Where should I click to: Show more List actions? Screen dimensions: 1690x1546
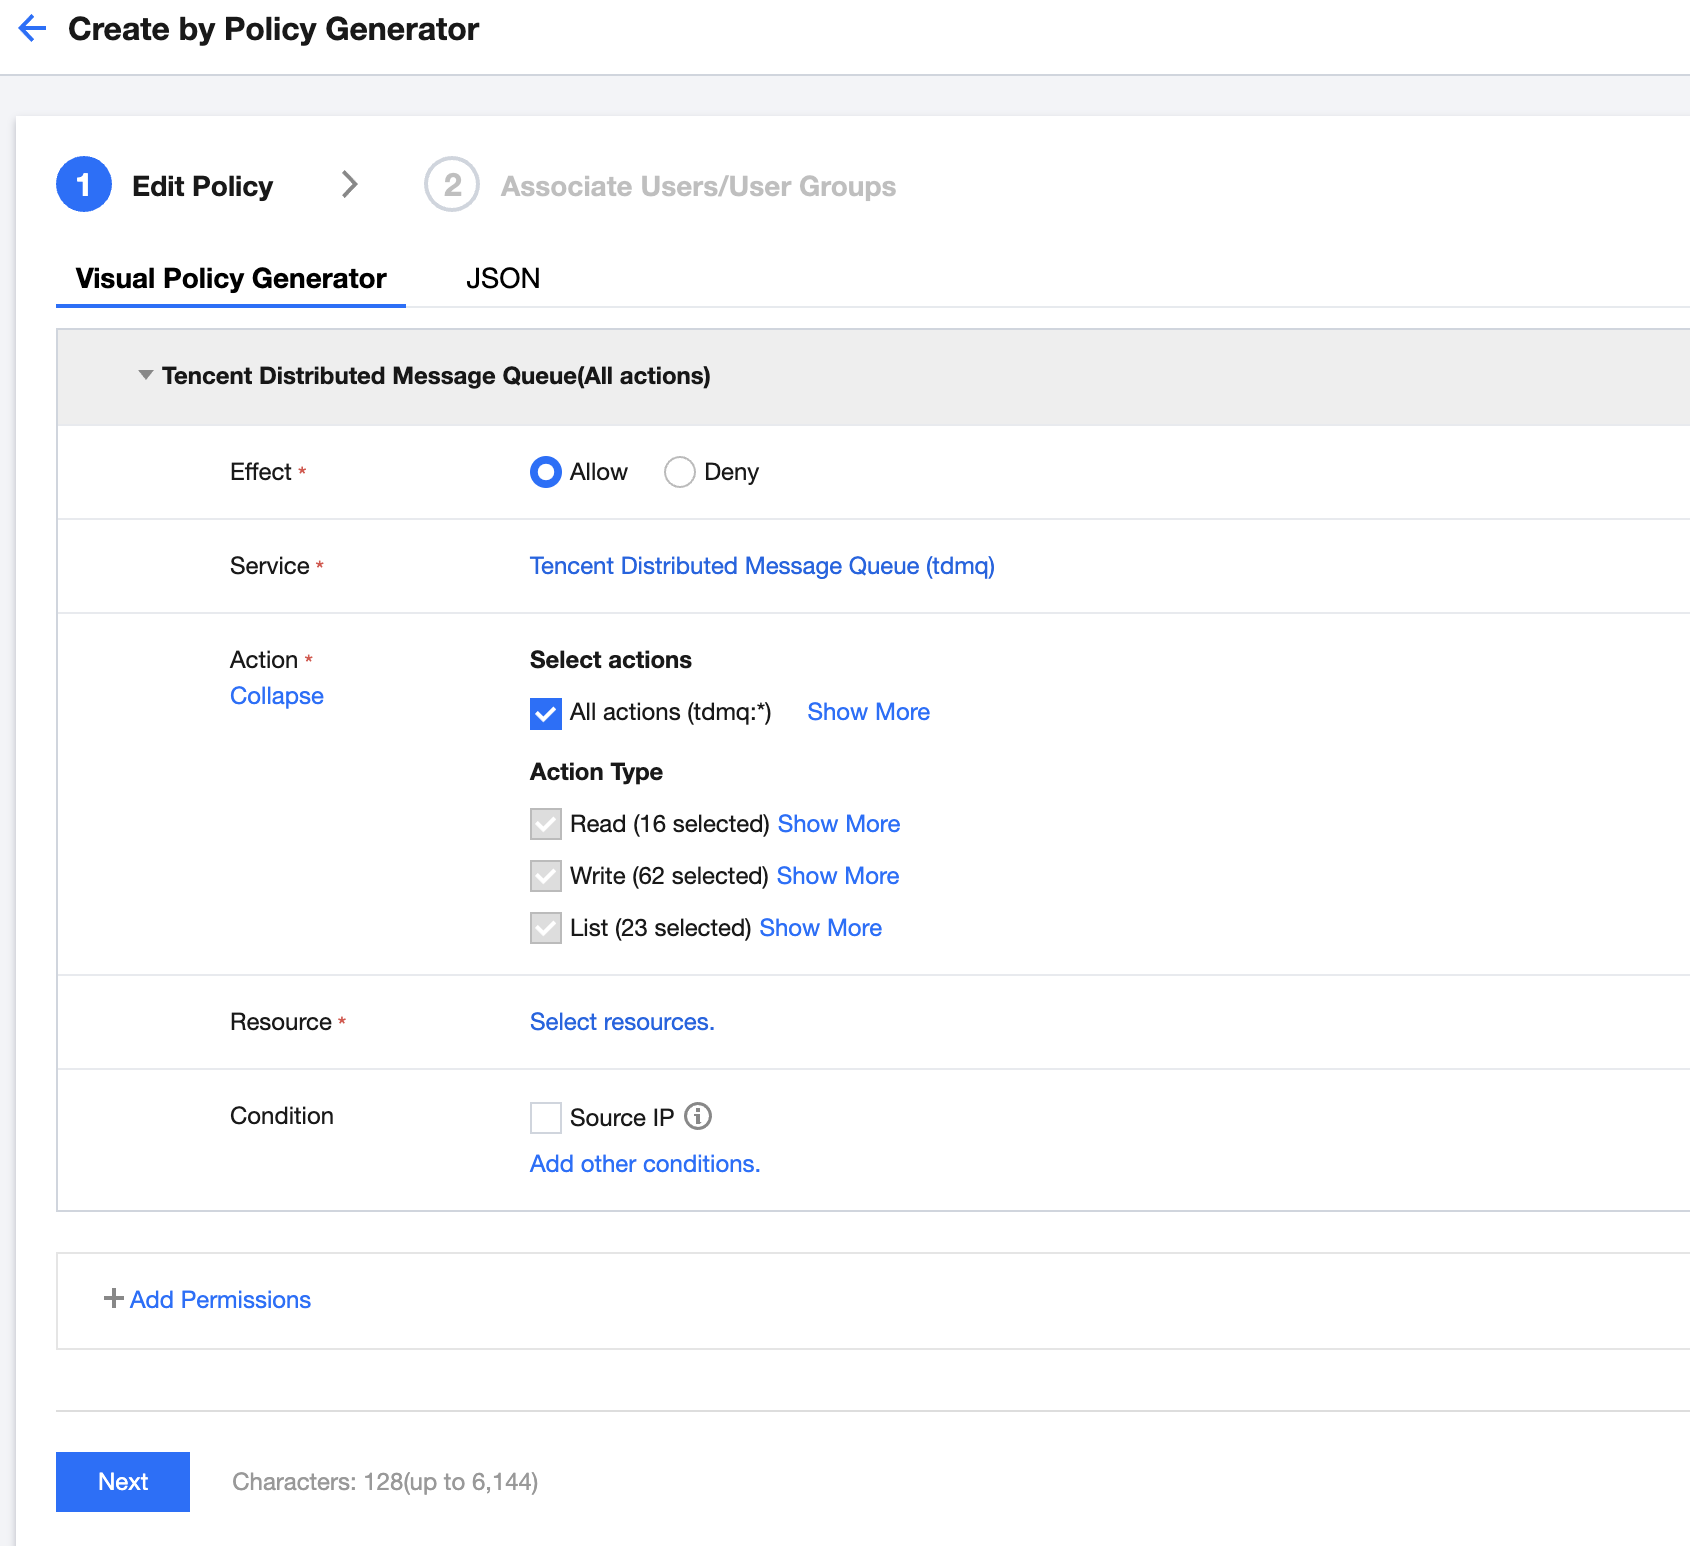point(821,928)
